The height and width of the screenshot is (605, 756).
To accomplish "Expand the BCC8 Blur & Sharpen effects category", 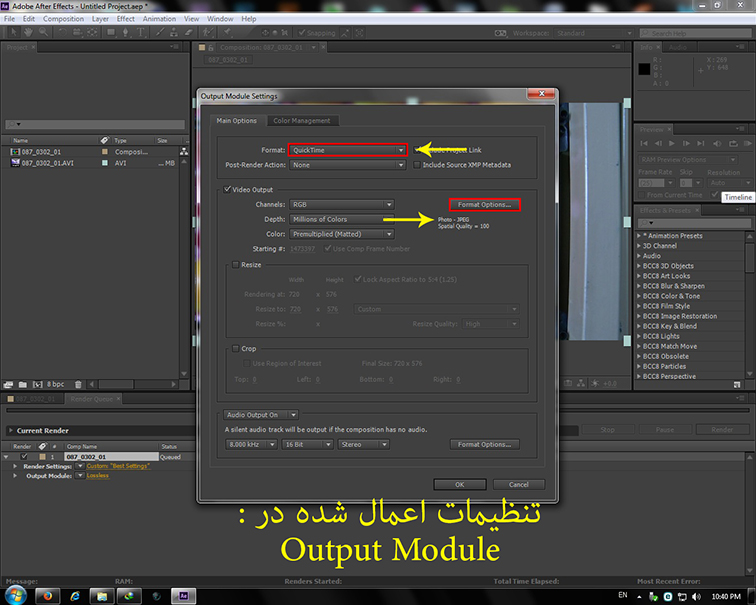I will click(639, 286).
